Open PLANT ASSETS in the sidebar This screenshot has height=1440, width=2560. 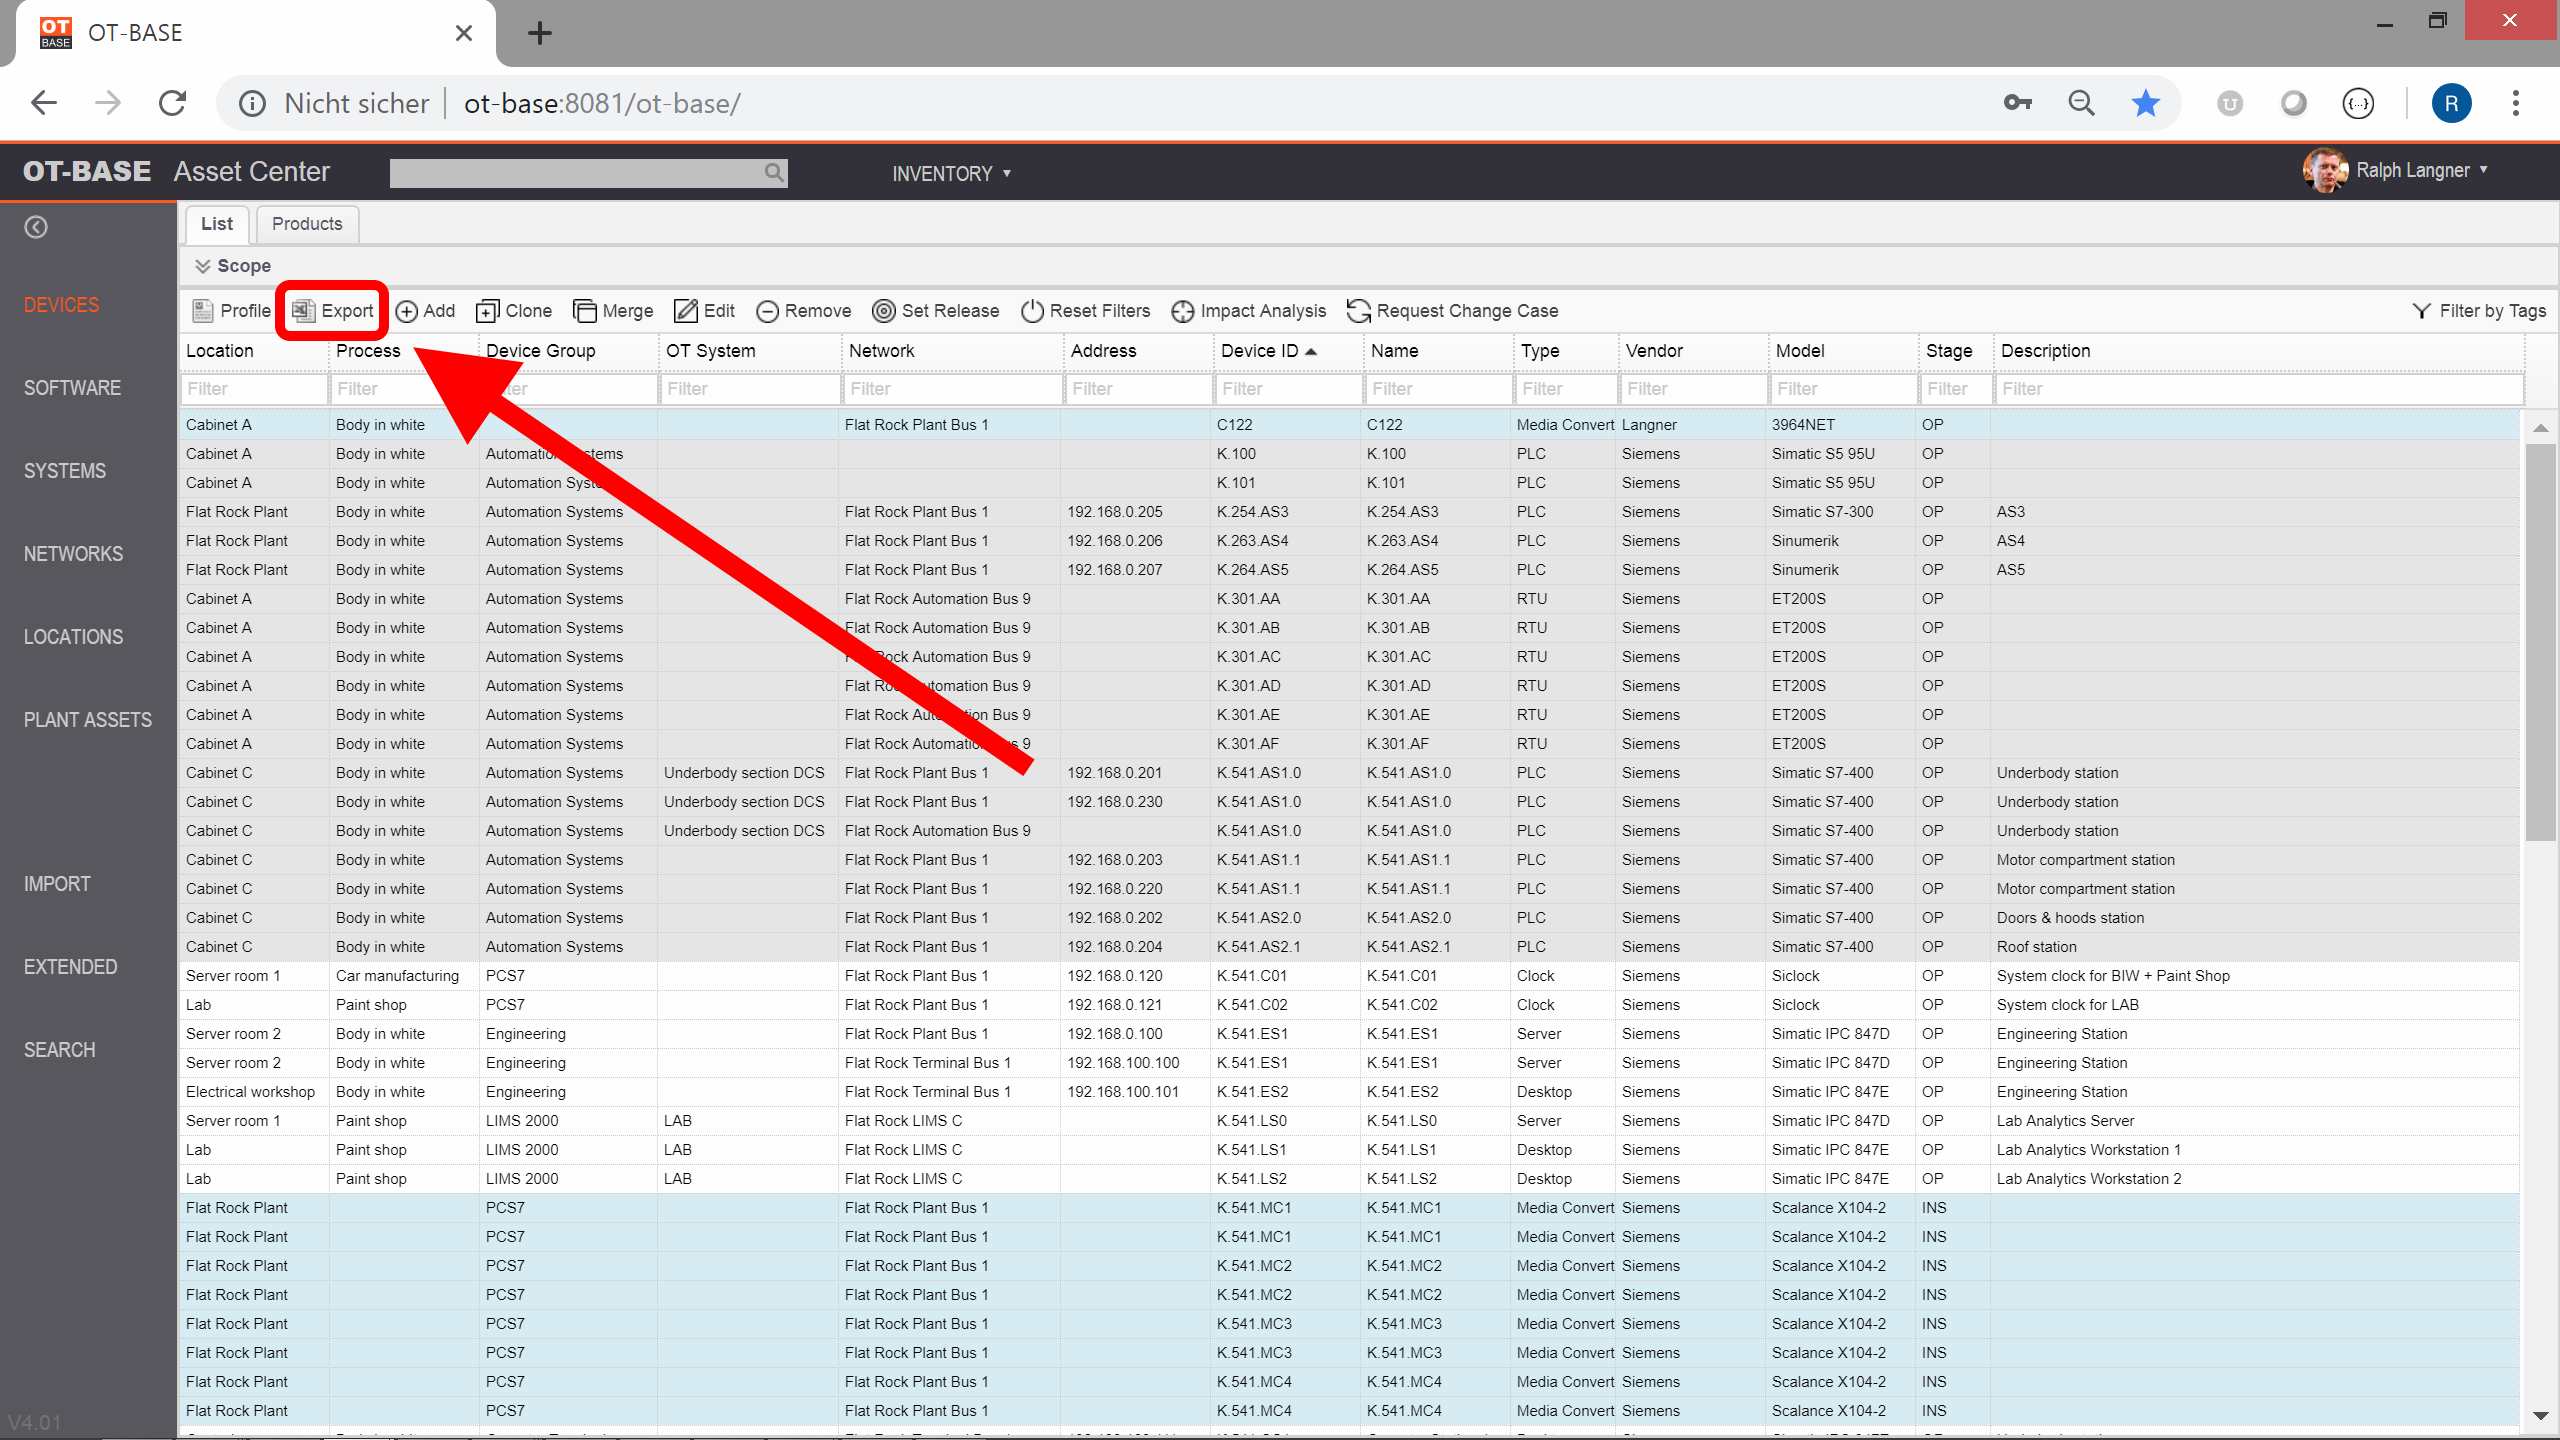click(88, 720)
